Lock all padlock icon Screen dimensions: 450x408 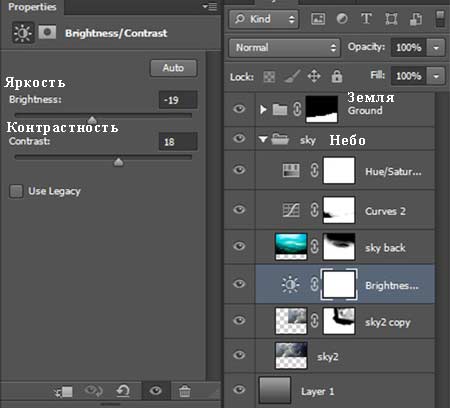pos(337,76)
